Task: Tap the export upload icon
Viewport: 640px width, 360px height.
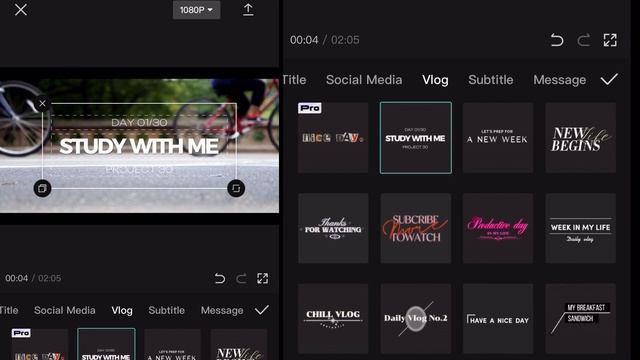Action: point(248,10)
